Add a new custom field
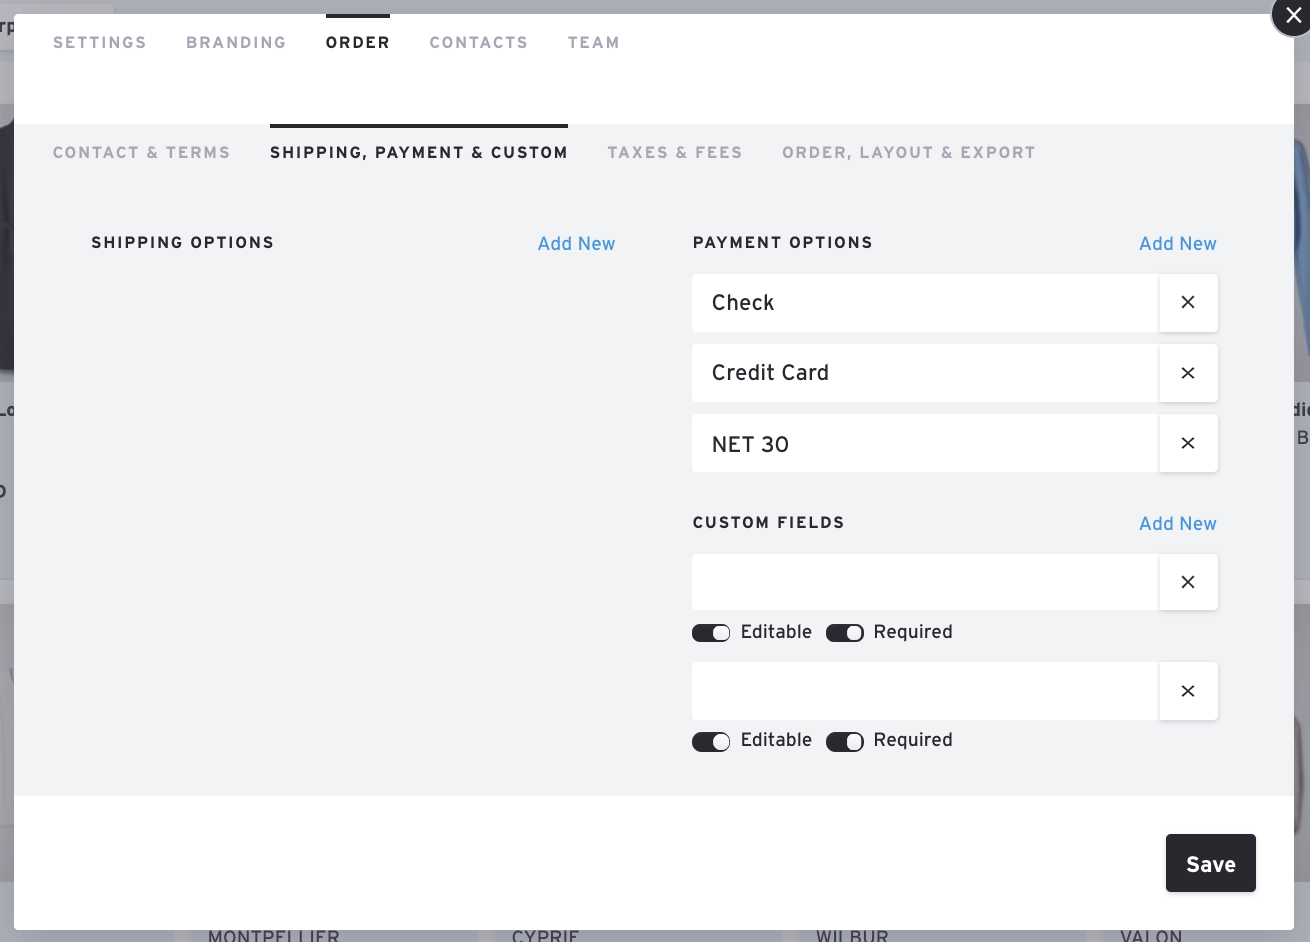Screen dimensions: 1310x942 (1177, 523)
